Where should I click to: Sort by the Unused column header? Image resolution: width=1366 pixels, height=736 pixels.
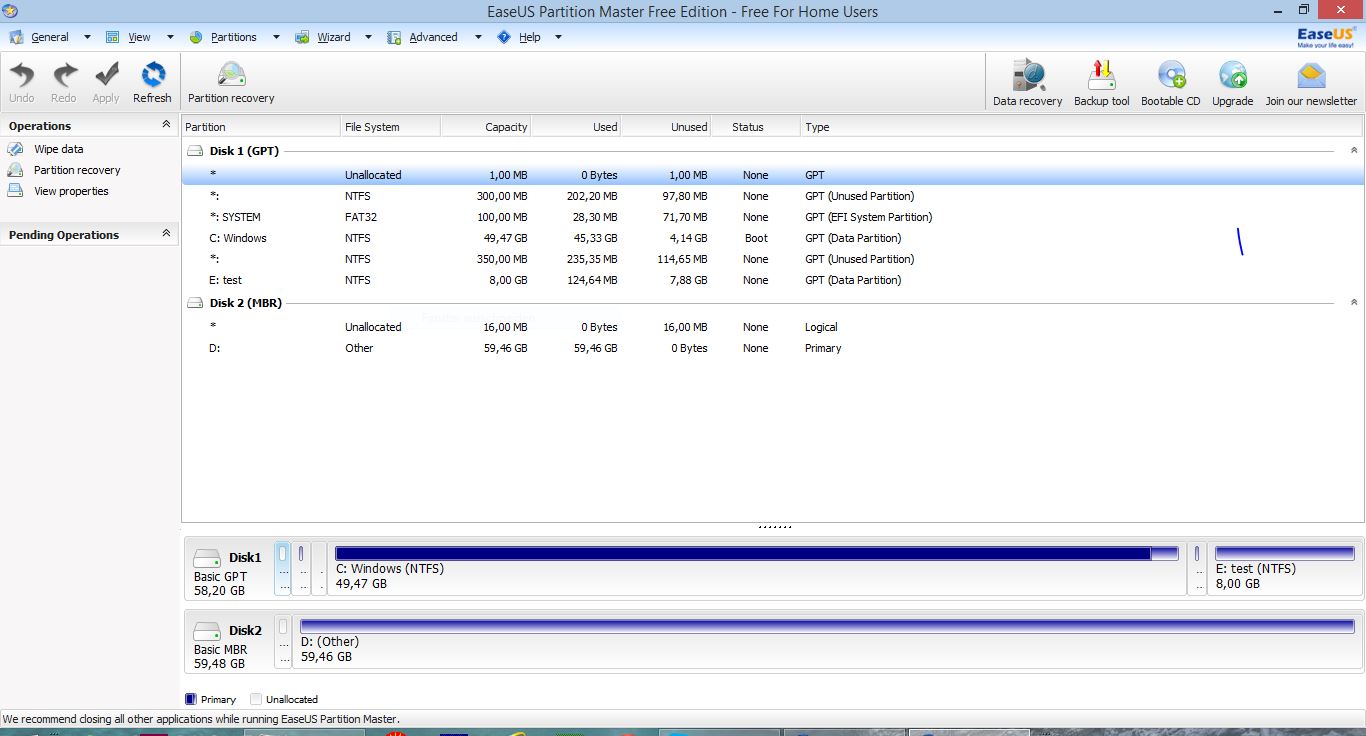click(x=665, y=127)
